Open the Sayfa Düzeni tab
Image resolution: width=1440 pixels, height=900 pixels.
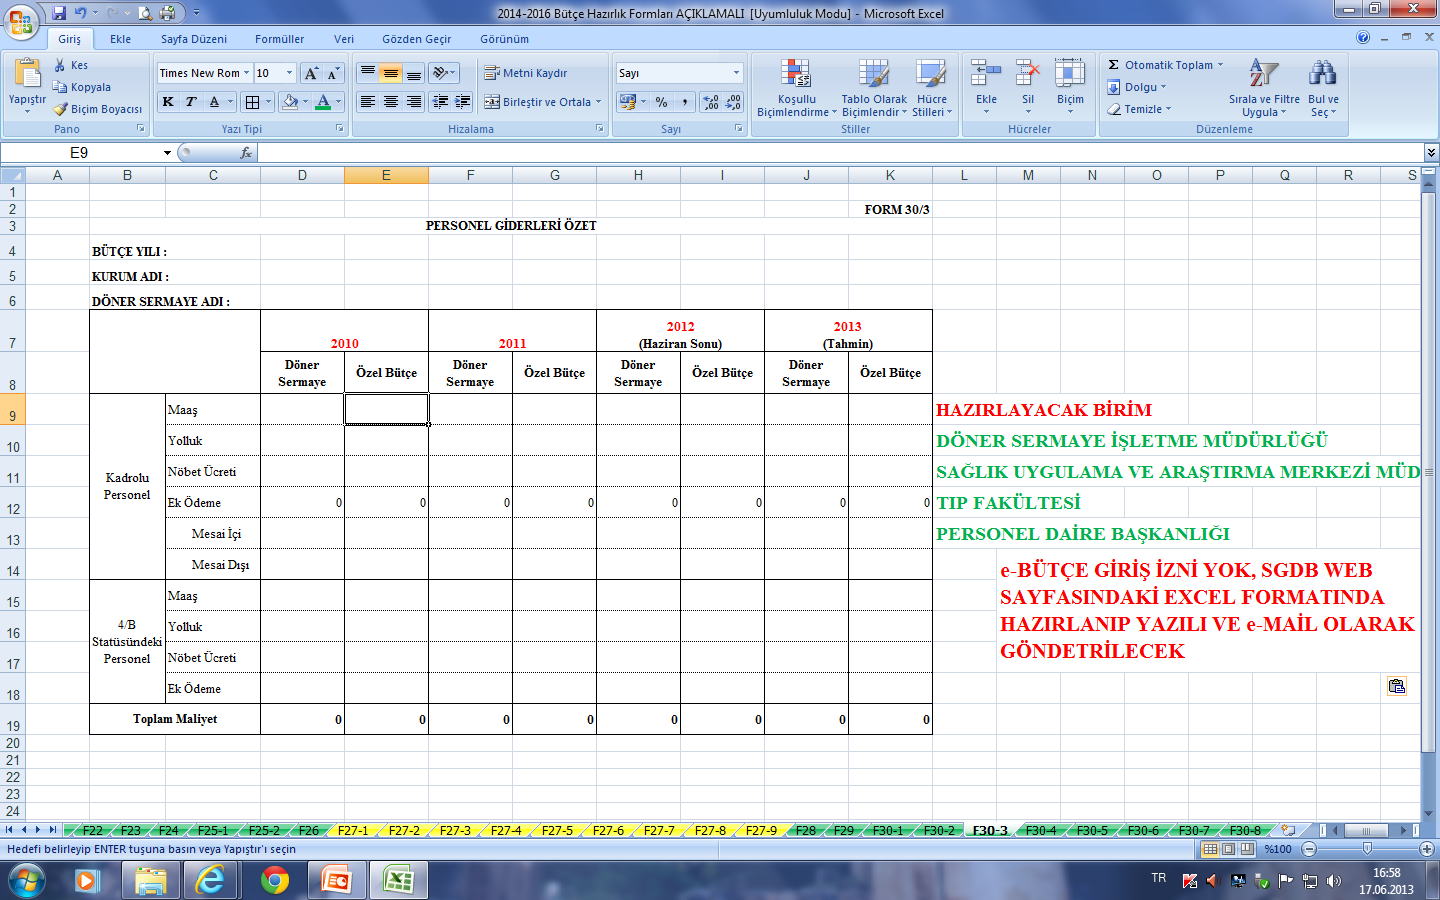tap(194, 39)
